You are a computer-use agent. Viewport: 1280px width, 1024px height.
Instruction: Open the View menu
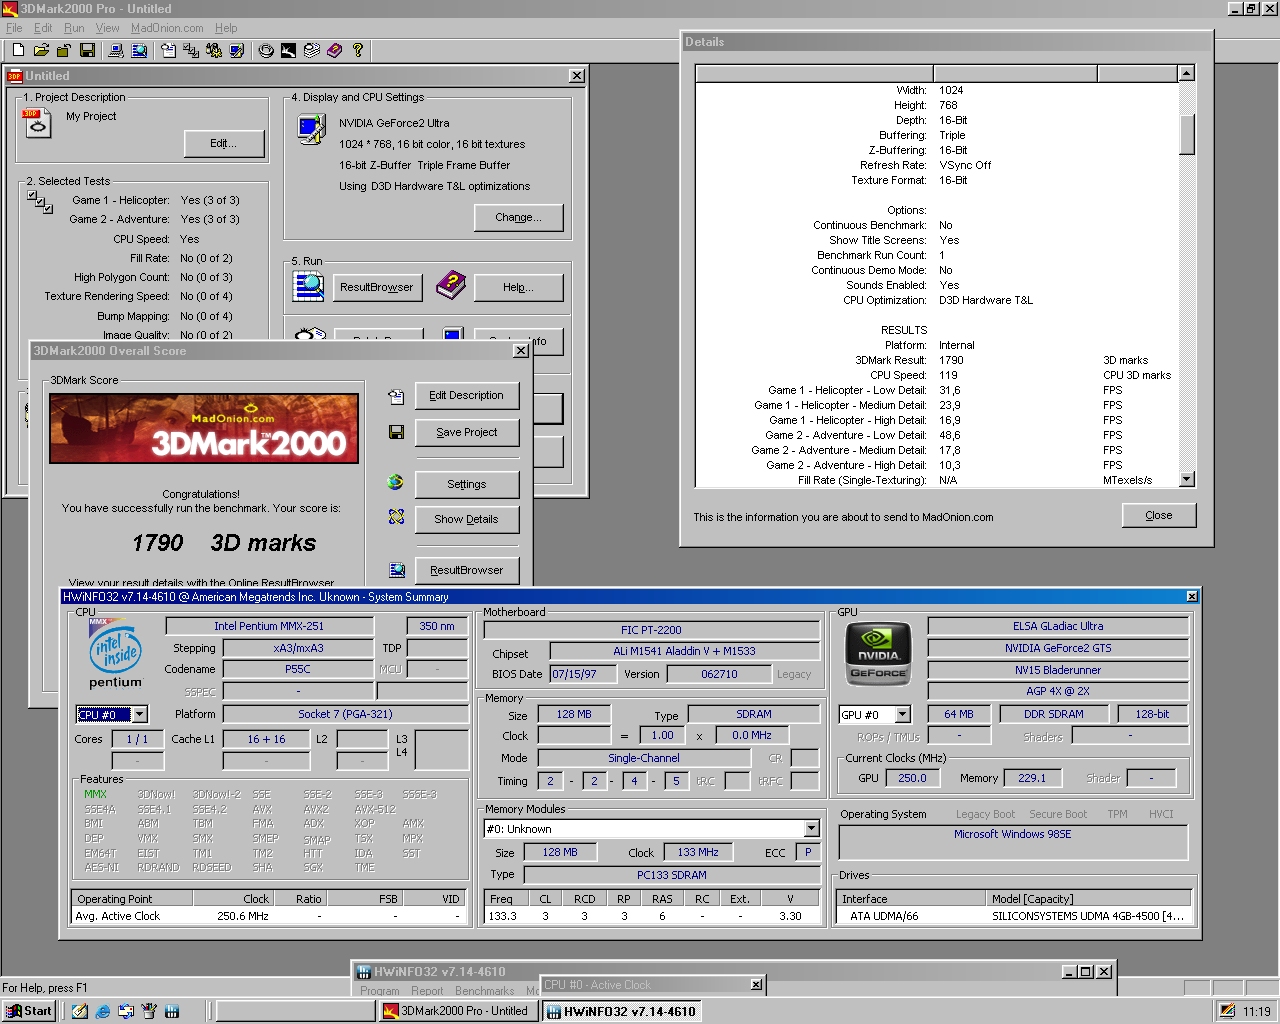click(107, 28)
